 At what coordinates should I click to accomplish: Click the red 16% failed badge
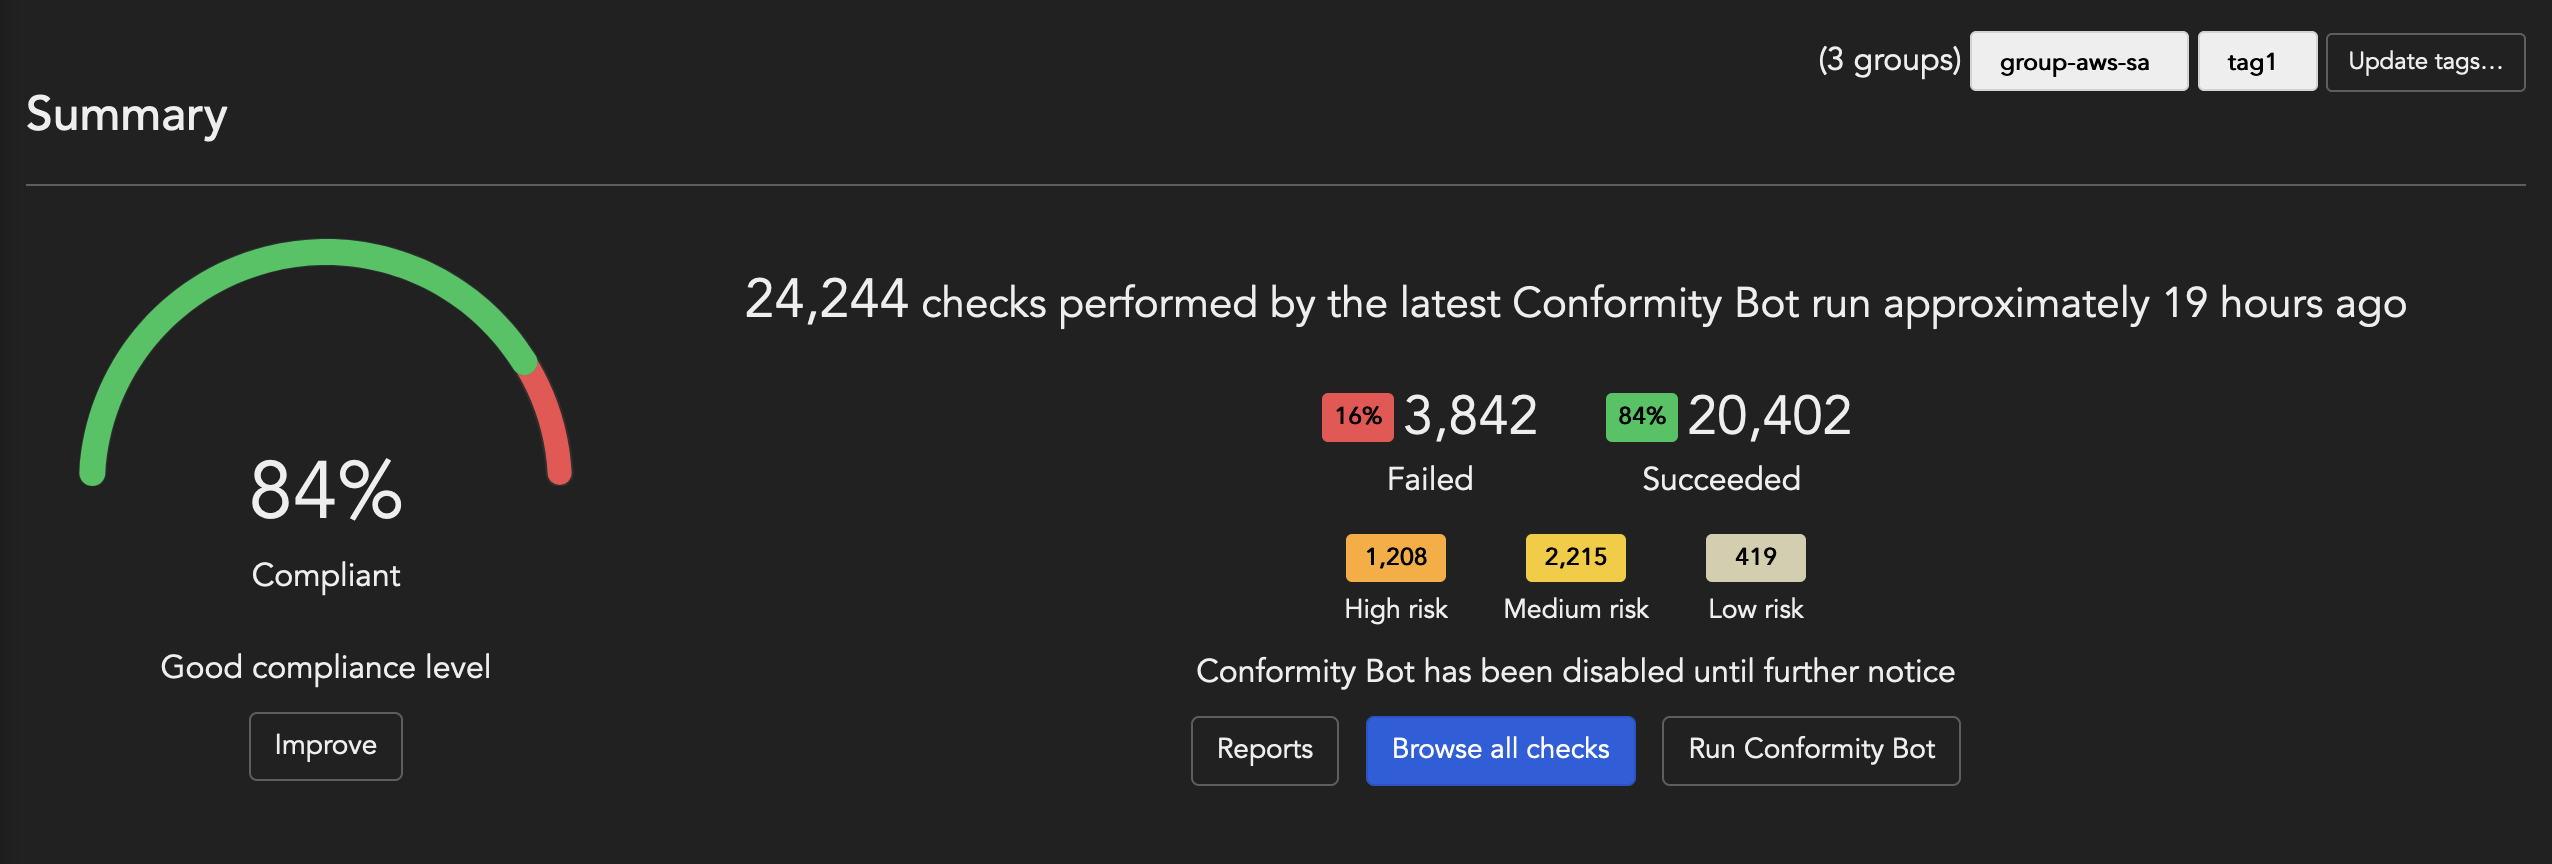pos(1357,417)
